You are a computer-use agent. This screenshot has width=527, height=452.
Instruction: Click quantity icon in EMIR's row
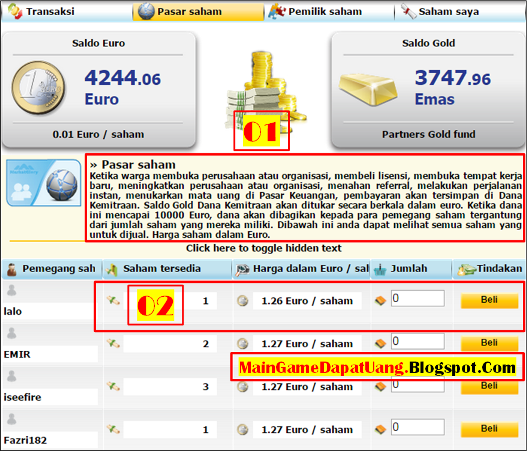point(380,343)
